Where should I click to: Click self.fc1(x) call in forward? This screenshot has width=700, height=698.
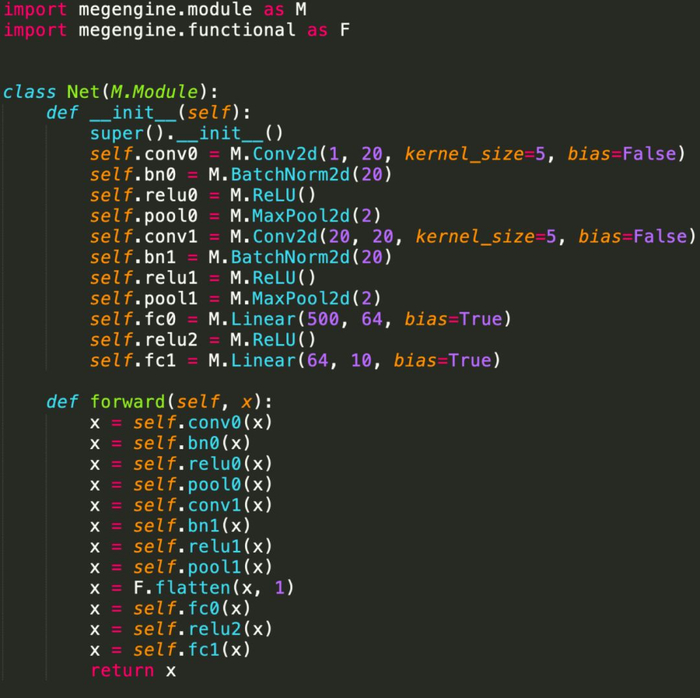click(x=192, y=650)
